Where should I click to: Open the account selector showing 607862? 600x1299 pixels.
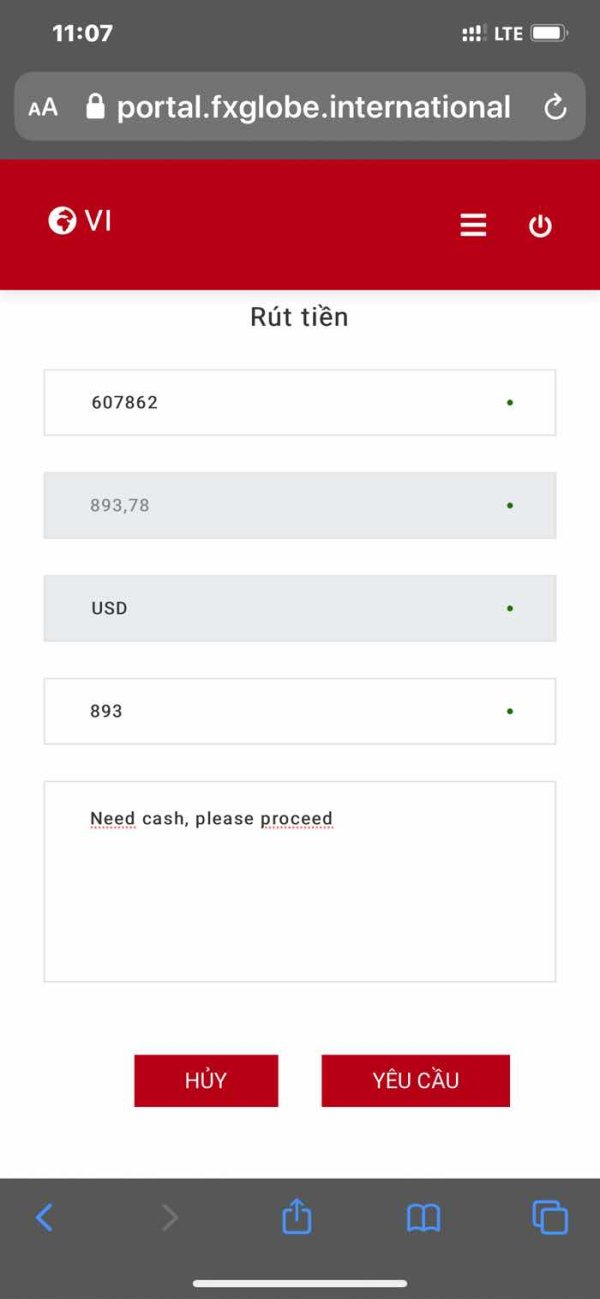point(300,402)
